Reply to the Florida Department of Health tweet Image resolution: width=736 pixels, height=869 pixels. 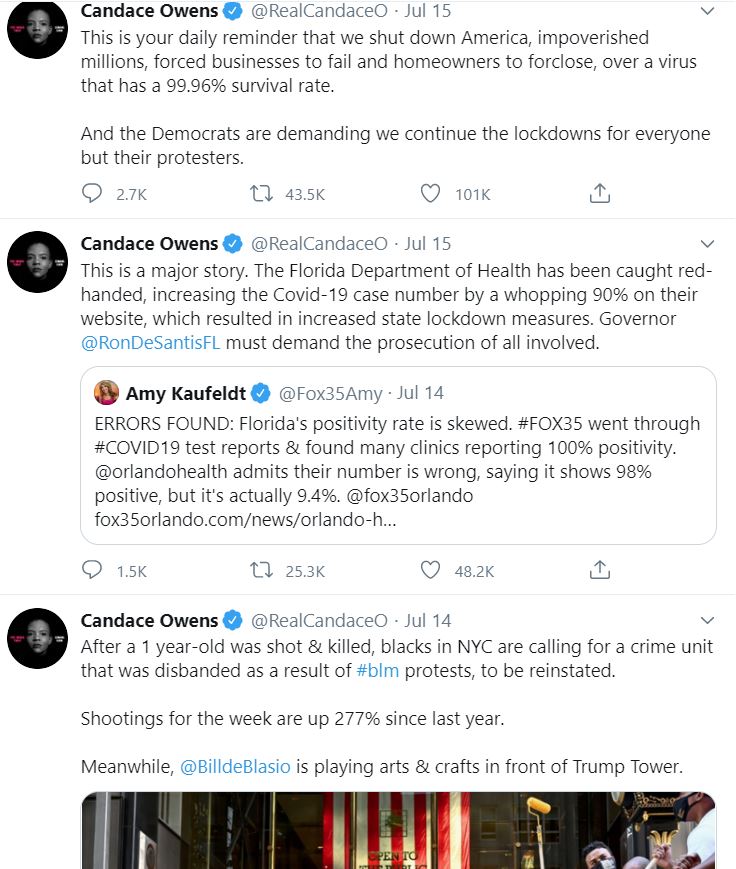[92, 571]
